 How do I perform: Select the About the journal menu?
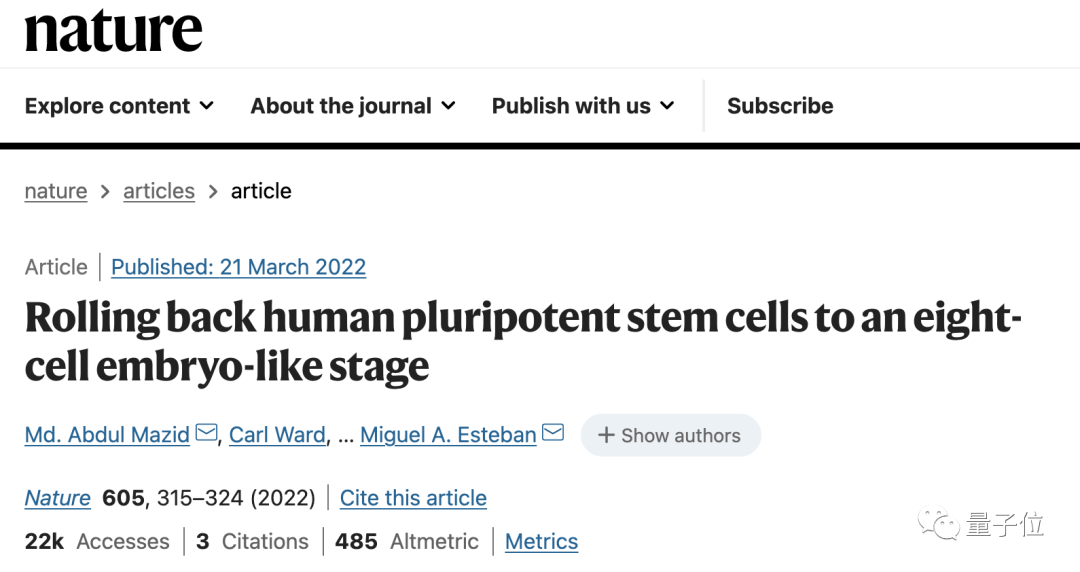(353, 105)
